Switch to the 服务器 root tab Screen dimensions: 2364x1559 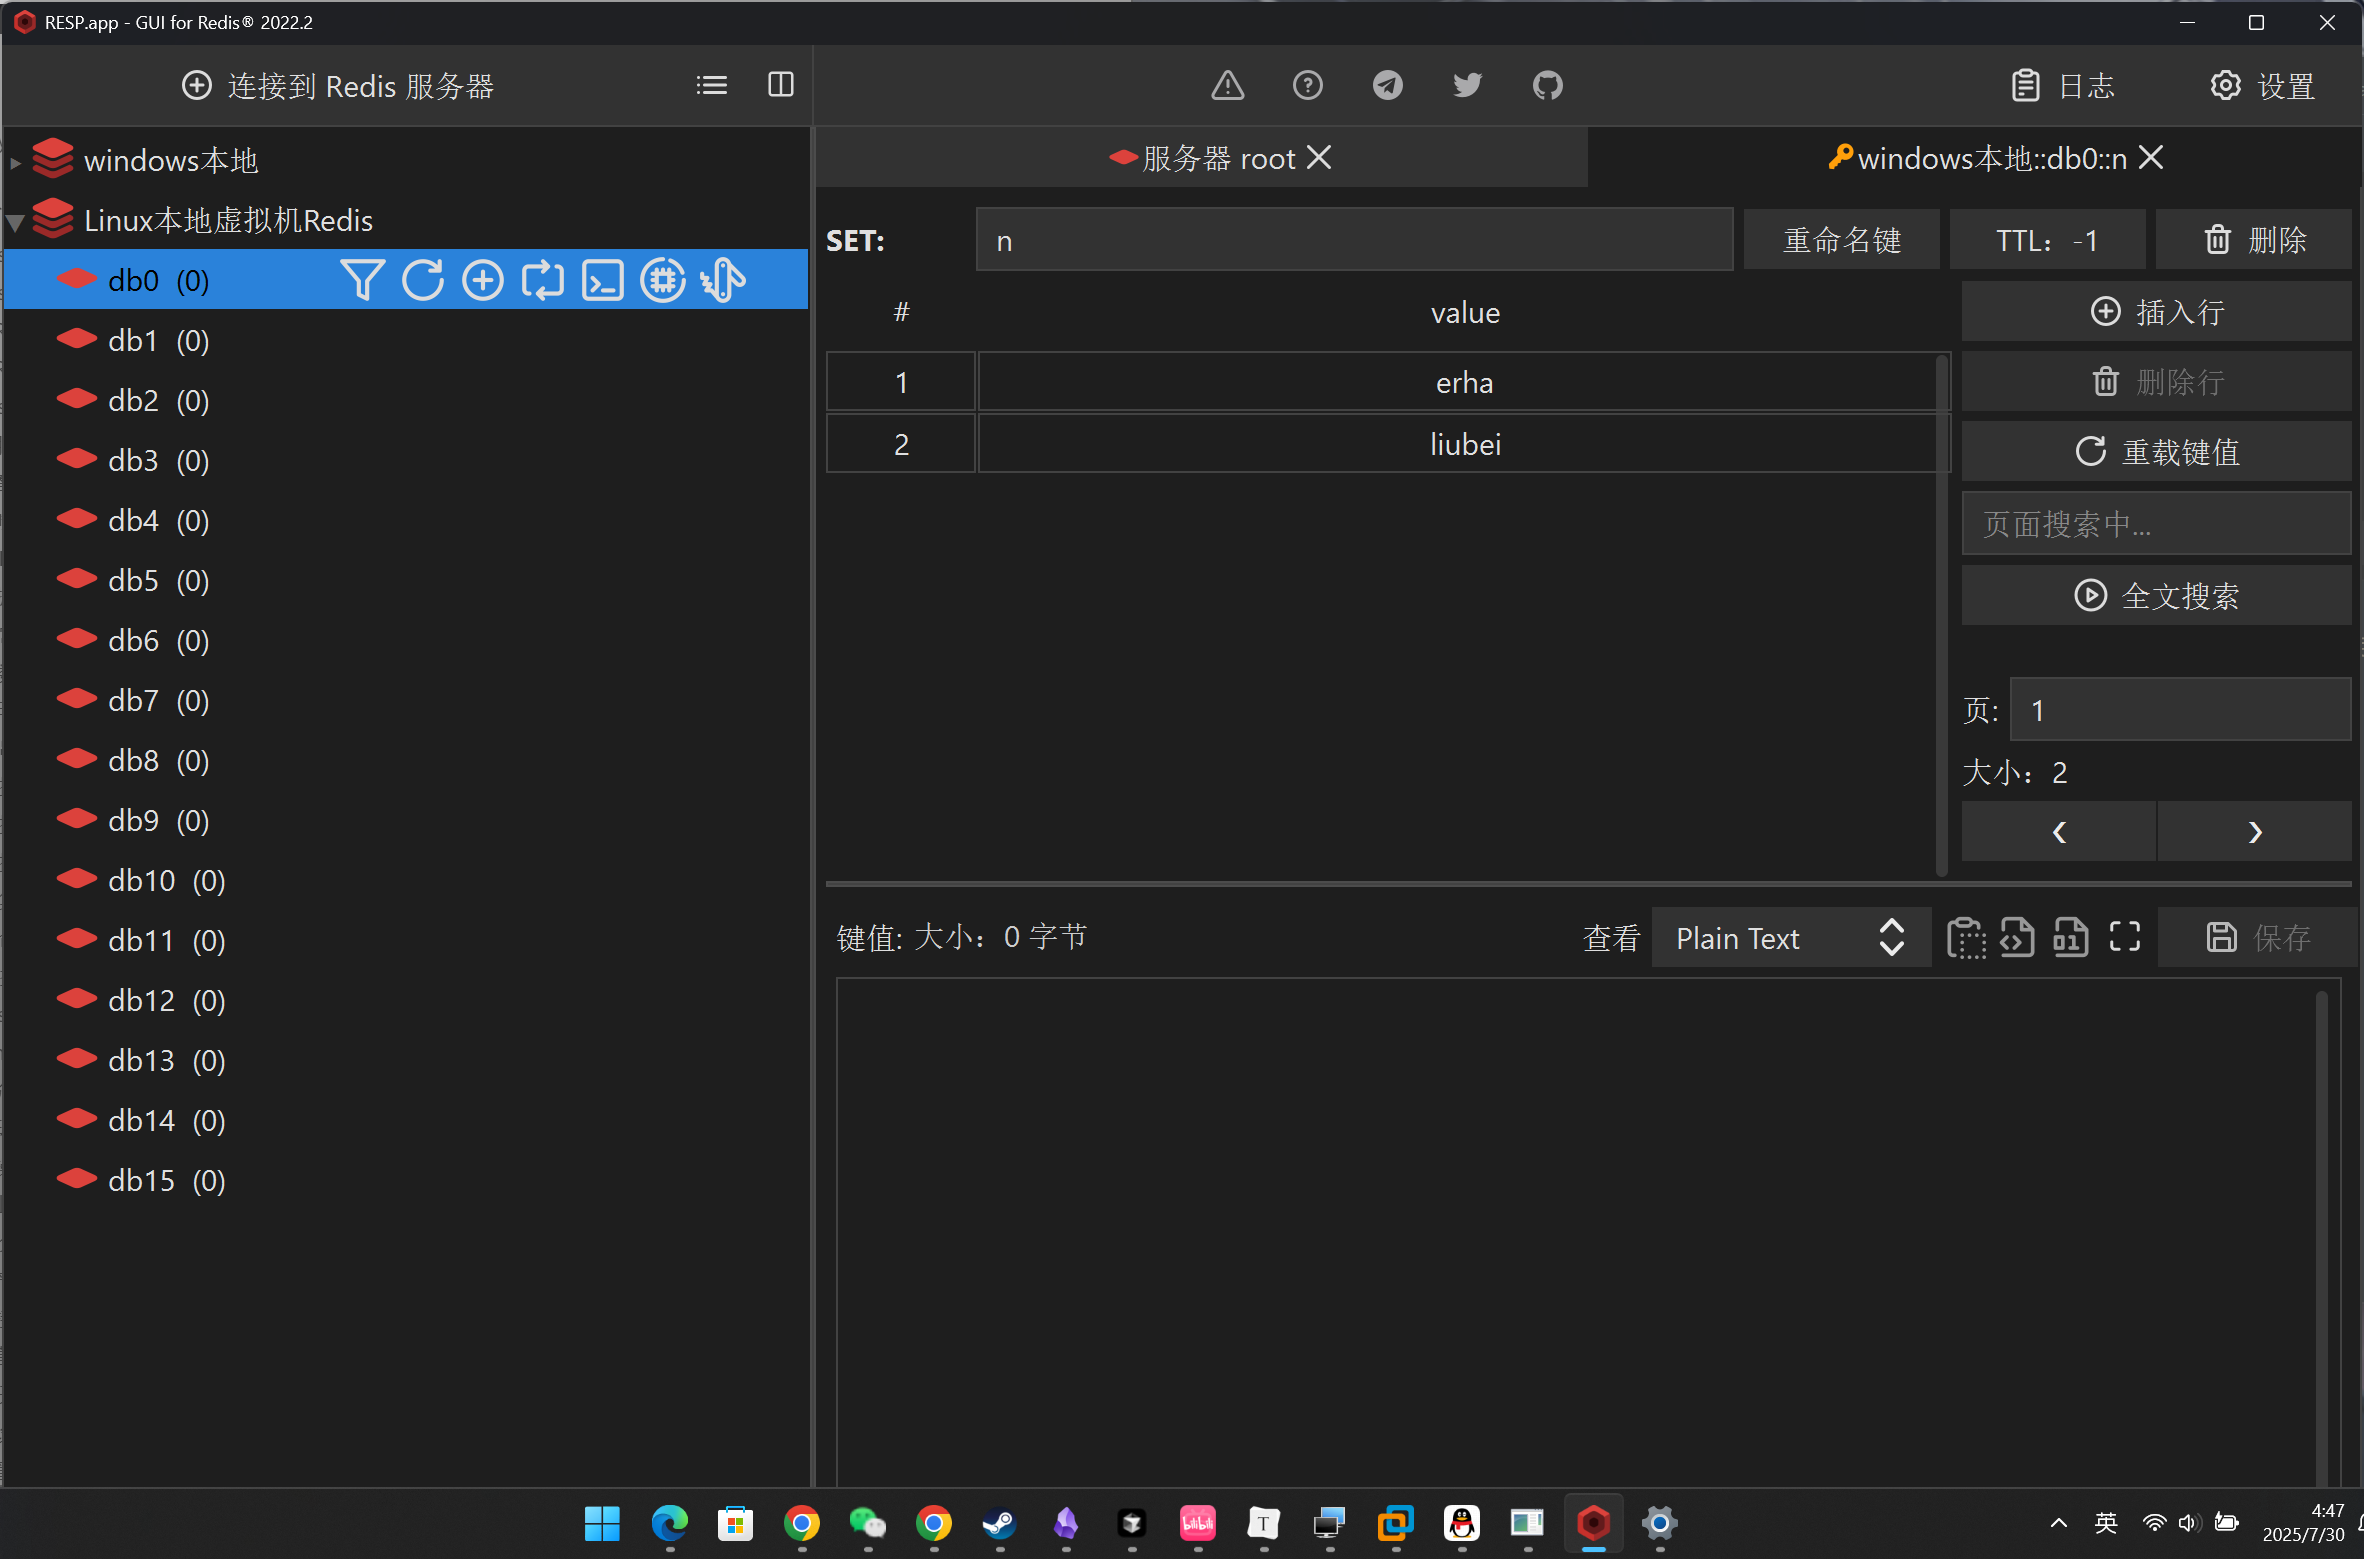pyautogui.click(x=1217, y=159)
